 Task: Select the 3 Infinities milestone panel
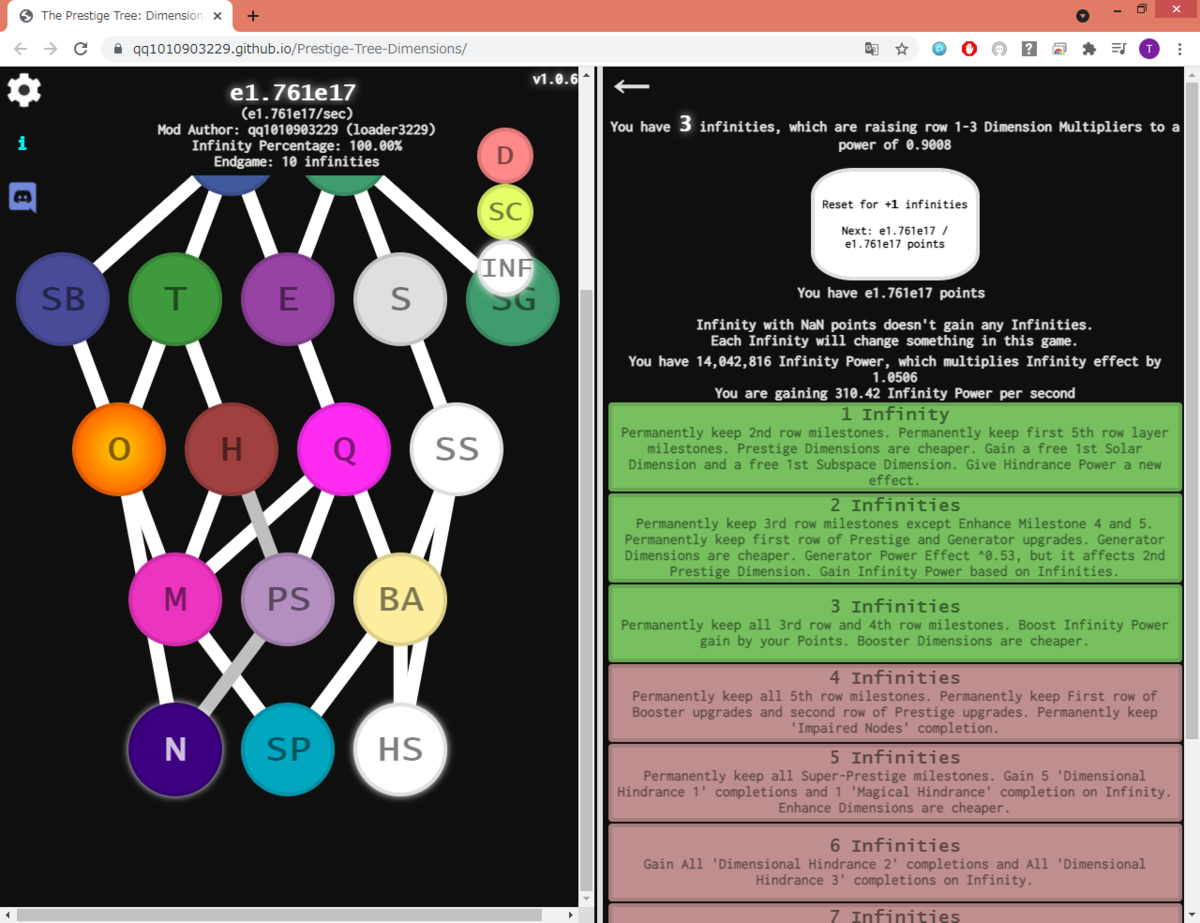pos(895,623)
